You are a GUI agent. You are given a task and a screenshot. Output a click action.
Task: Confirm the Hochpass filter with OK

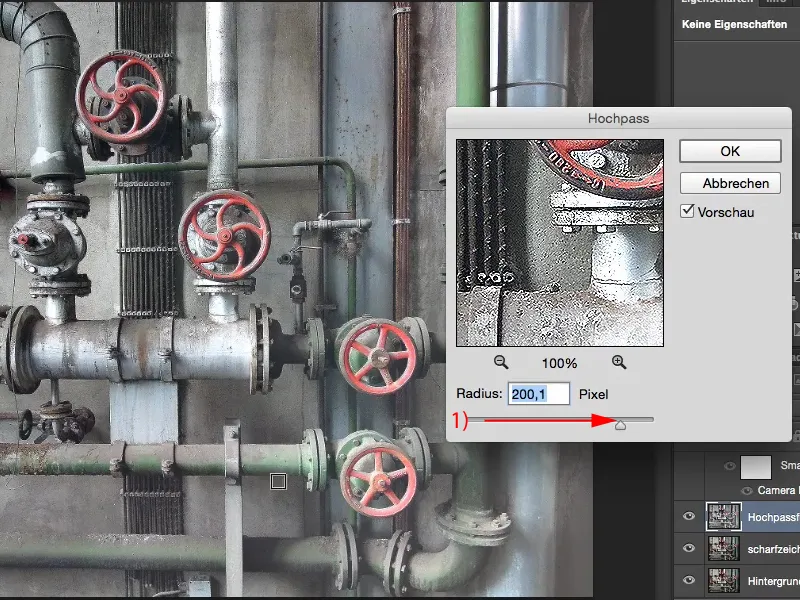(x=730, y=151)
